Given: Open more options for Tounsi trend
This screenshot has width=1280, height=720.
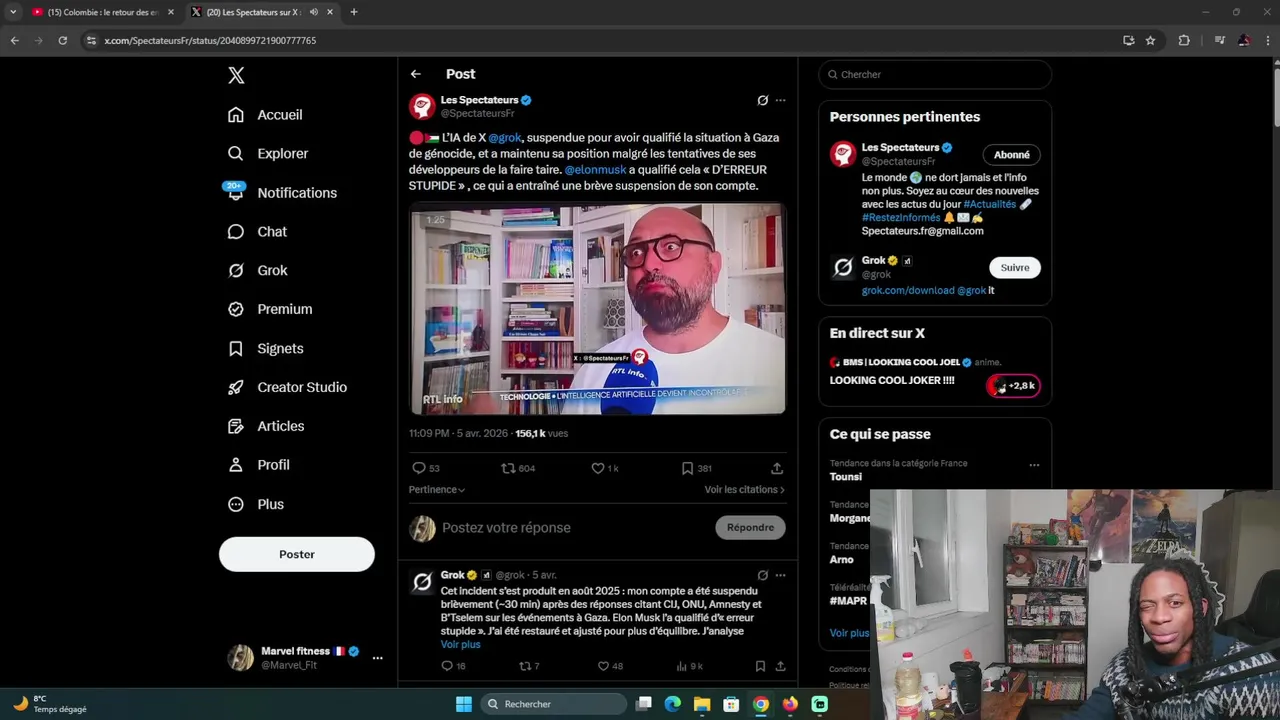Looking at the screenshot, I should (1034, 465).
